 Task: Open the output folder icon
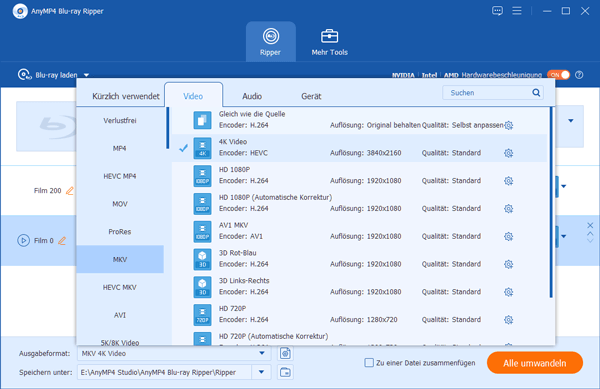pos(285,372)
